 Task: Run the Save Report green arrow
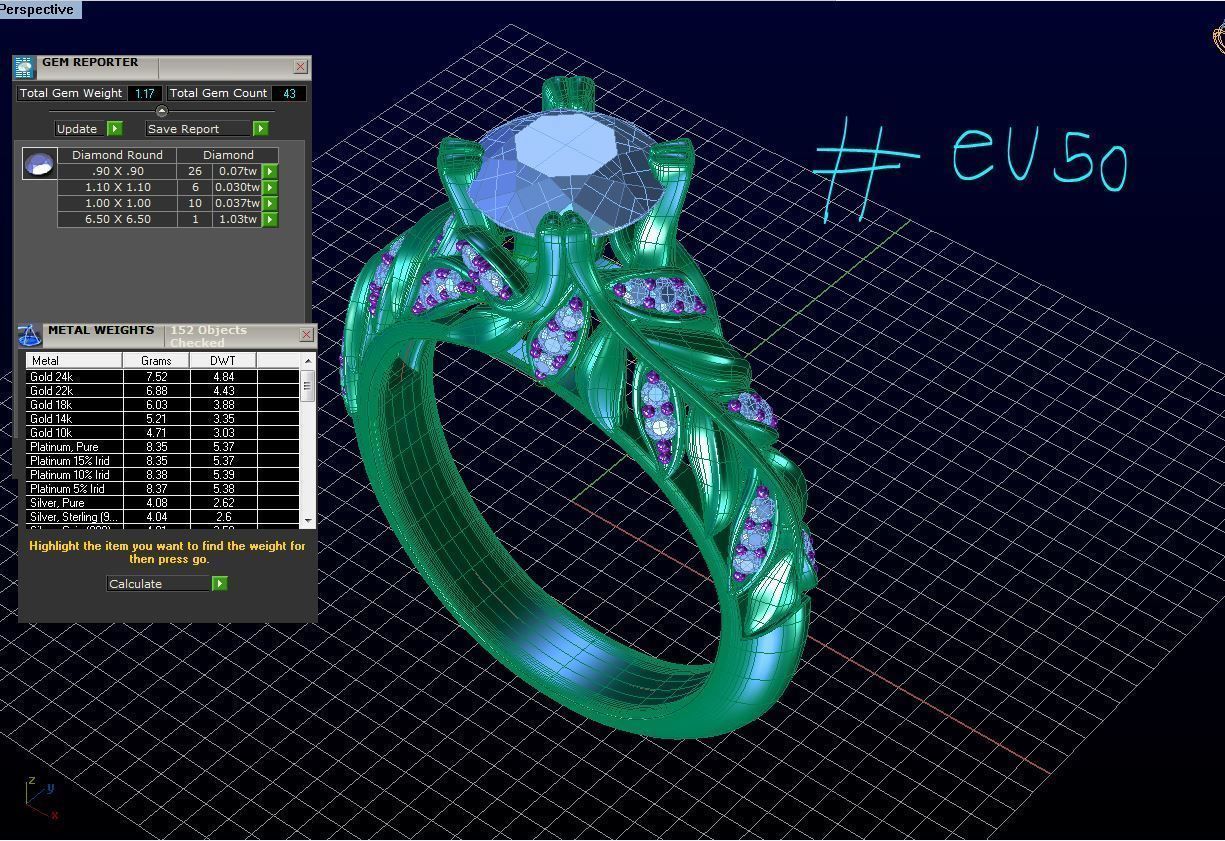[x=260, y=128]
